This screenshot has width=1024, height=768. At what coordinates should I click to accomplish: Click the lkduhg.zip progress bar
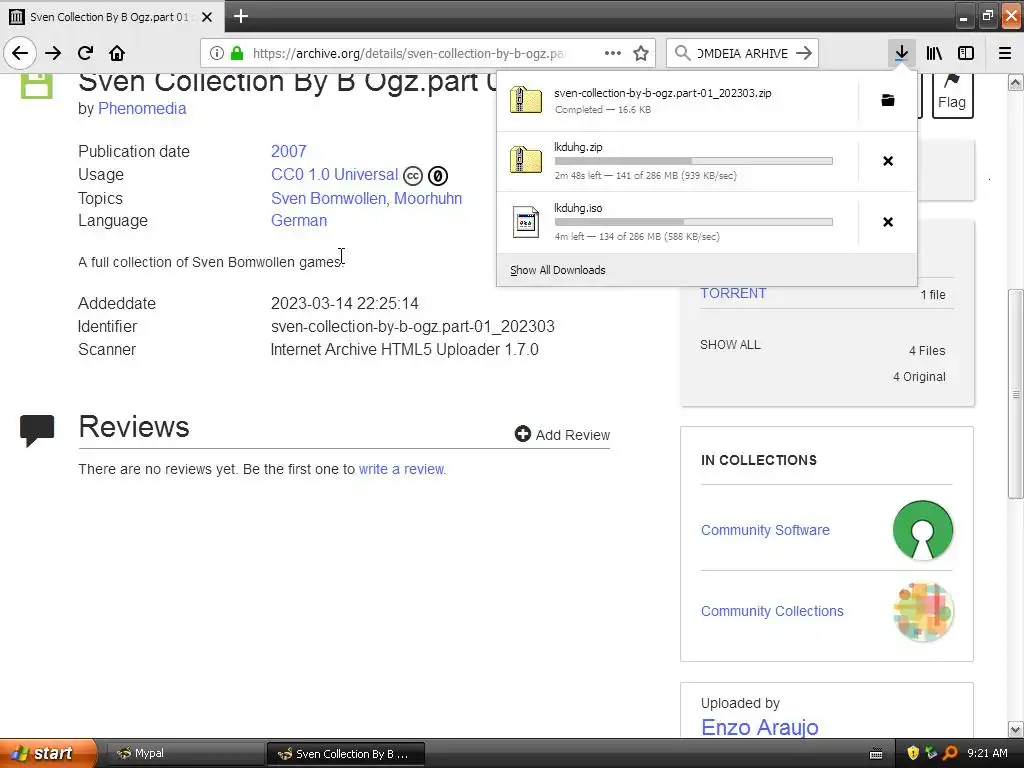point(694,161)
